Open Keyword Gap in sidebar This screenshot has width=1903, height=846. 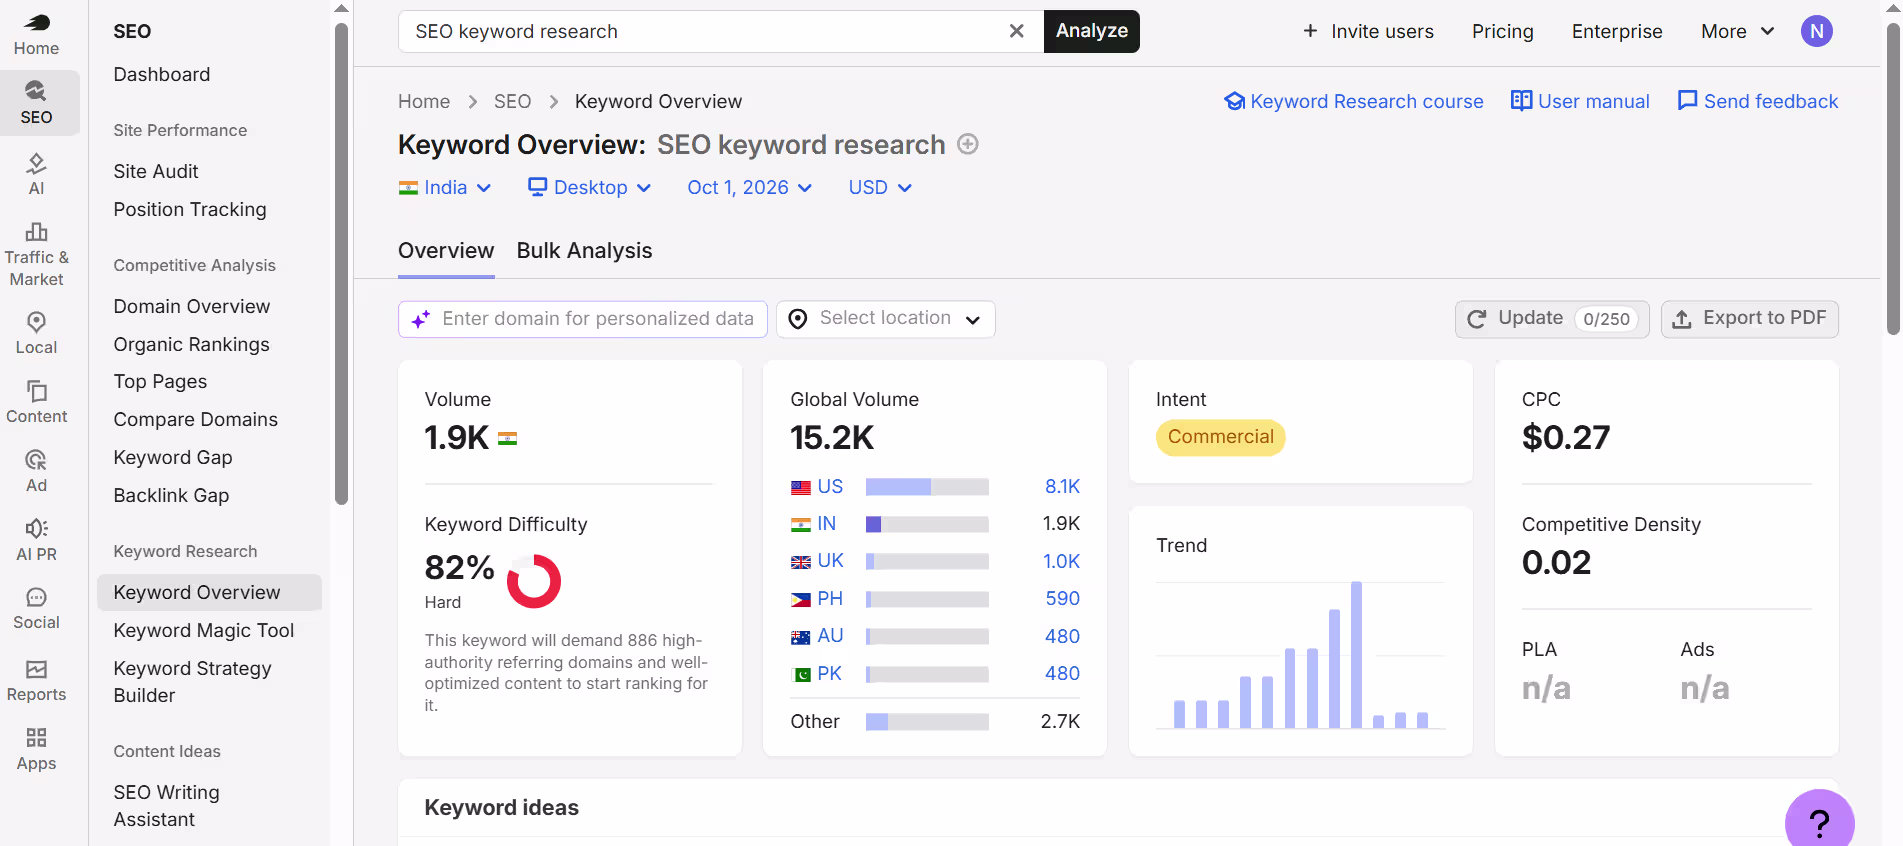[173, 457]
